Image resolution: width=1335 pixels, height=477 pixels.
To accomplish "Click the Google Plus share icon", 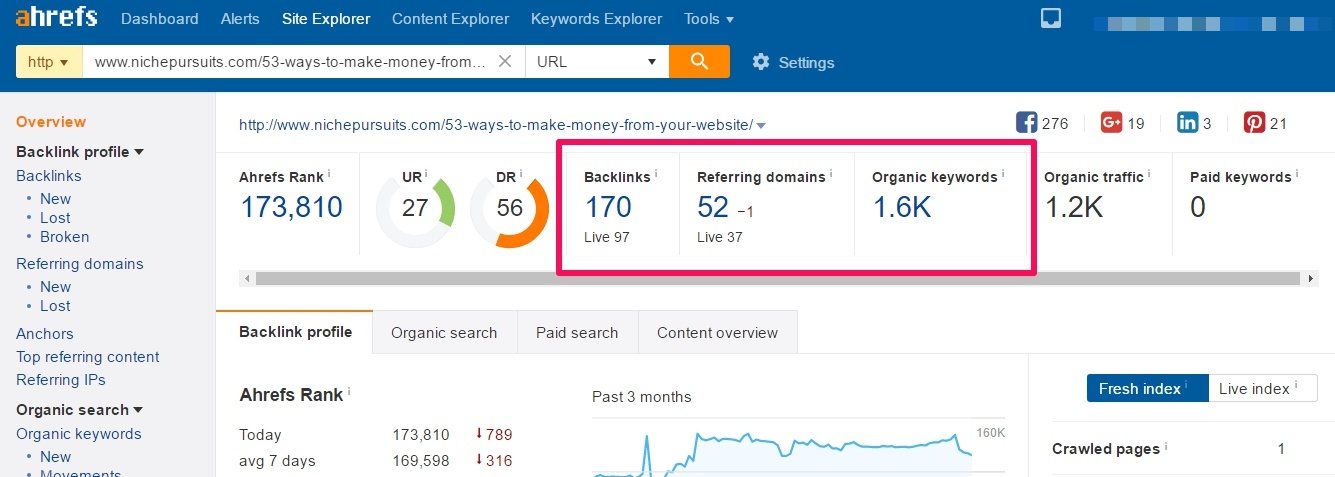I will (1111, 123).
